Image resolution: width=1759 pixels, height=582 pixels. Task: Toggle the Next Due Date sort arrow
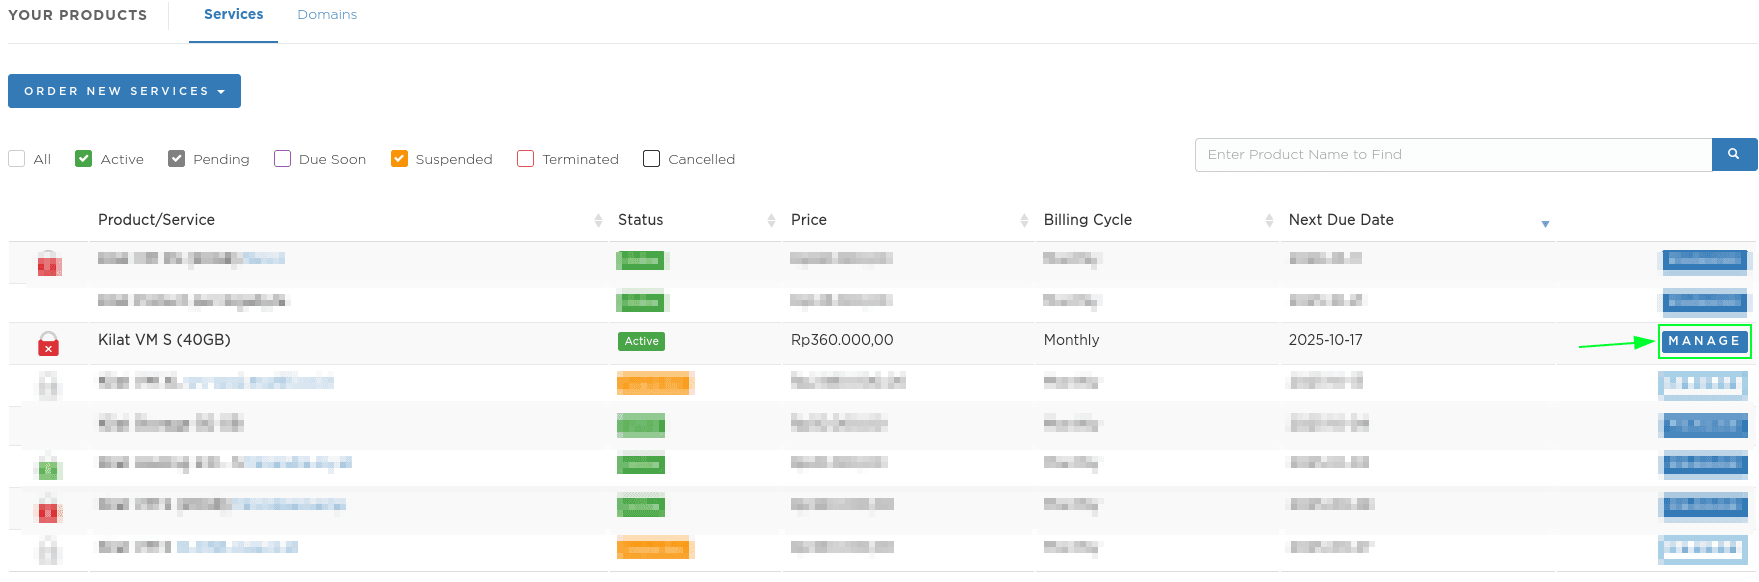(x=1545, y=224)
